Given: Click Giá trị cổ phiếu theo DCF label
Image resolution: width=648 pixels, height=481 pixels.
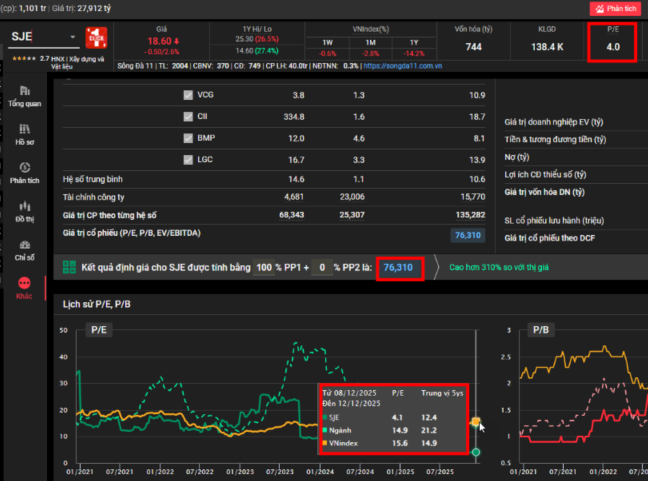Looking at the screenshot, I should tap(550, 238).
